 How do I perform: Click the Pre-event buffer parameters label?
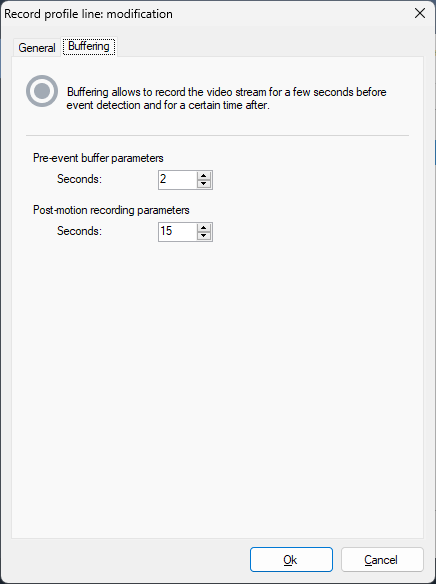point(98,158)
